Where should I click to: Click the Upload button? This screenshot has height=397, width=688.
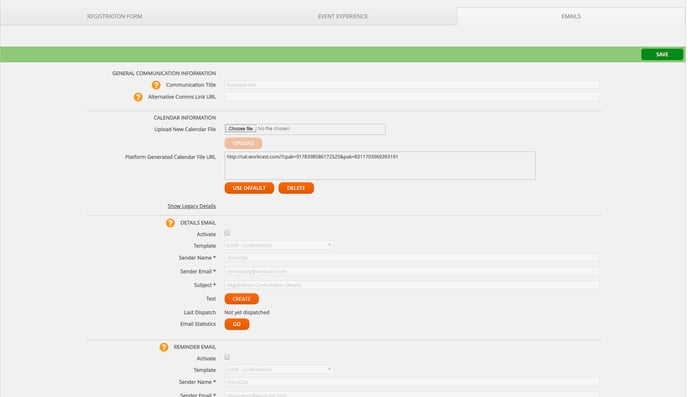[243, 143]
